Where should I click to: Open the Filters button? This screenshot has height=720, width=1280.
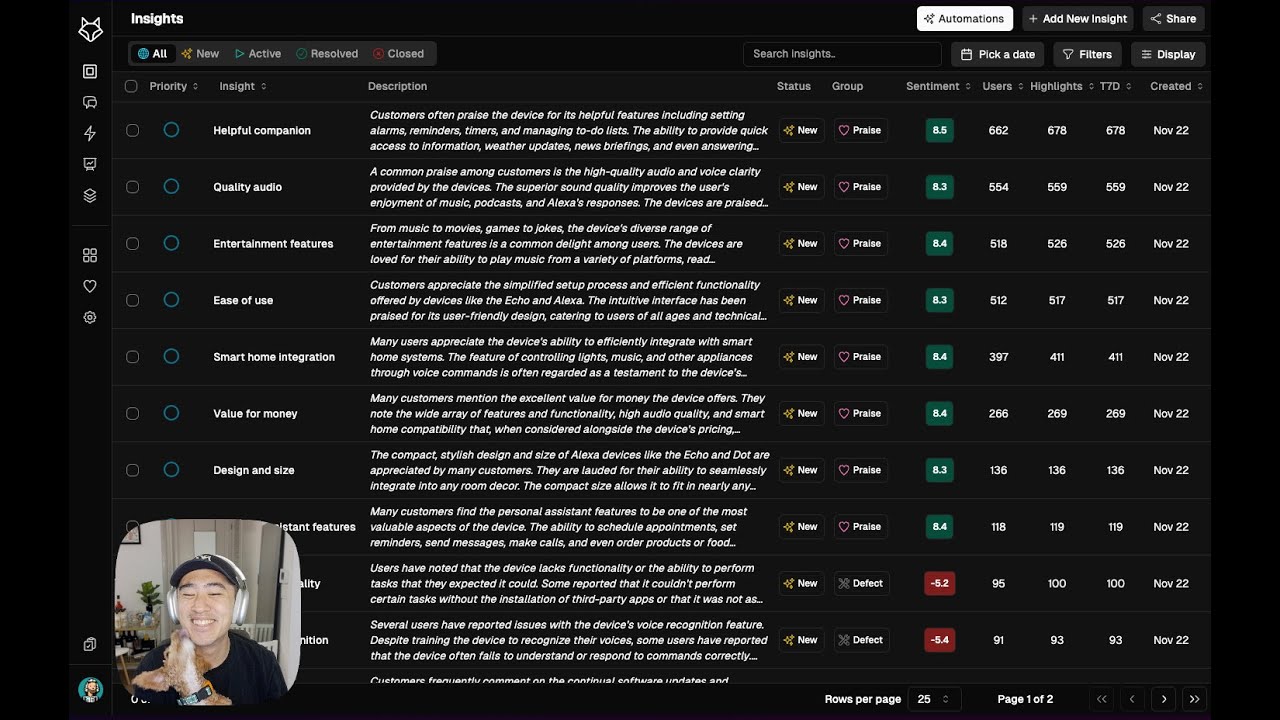pyautogui.click(x=1087, y=54)
